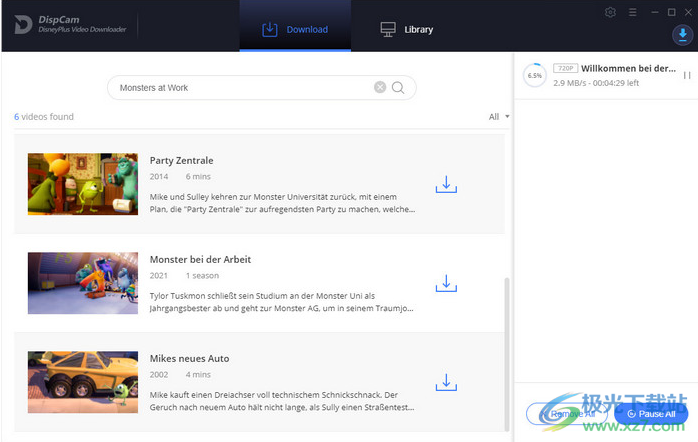
Task: Minimize the DispCam window
Action: coord(654,12)
